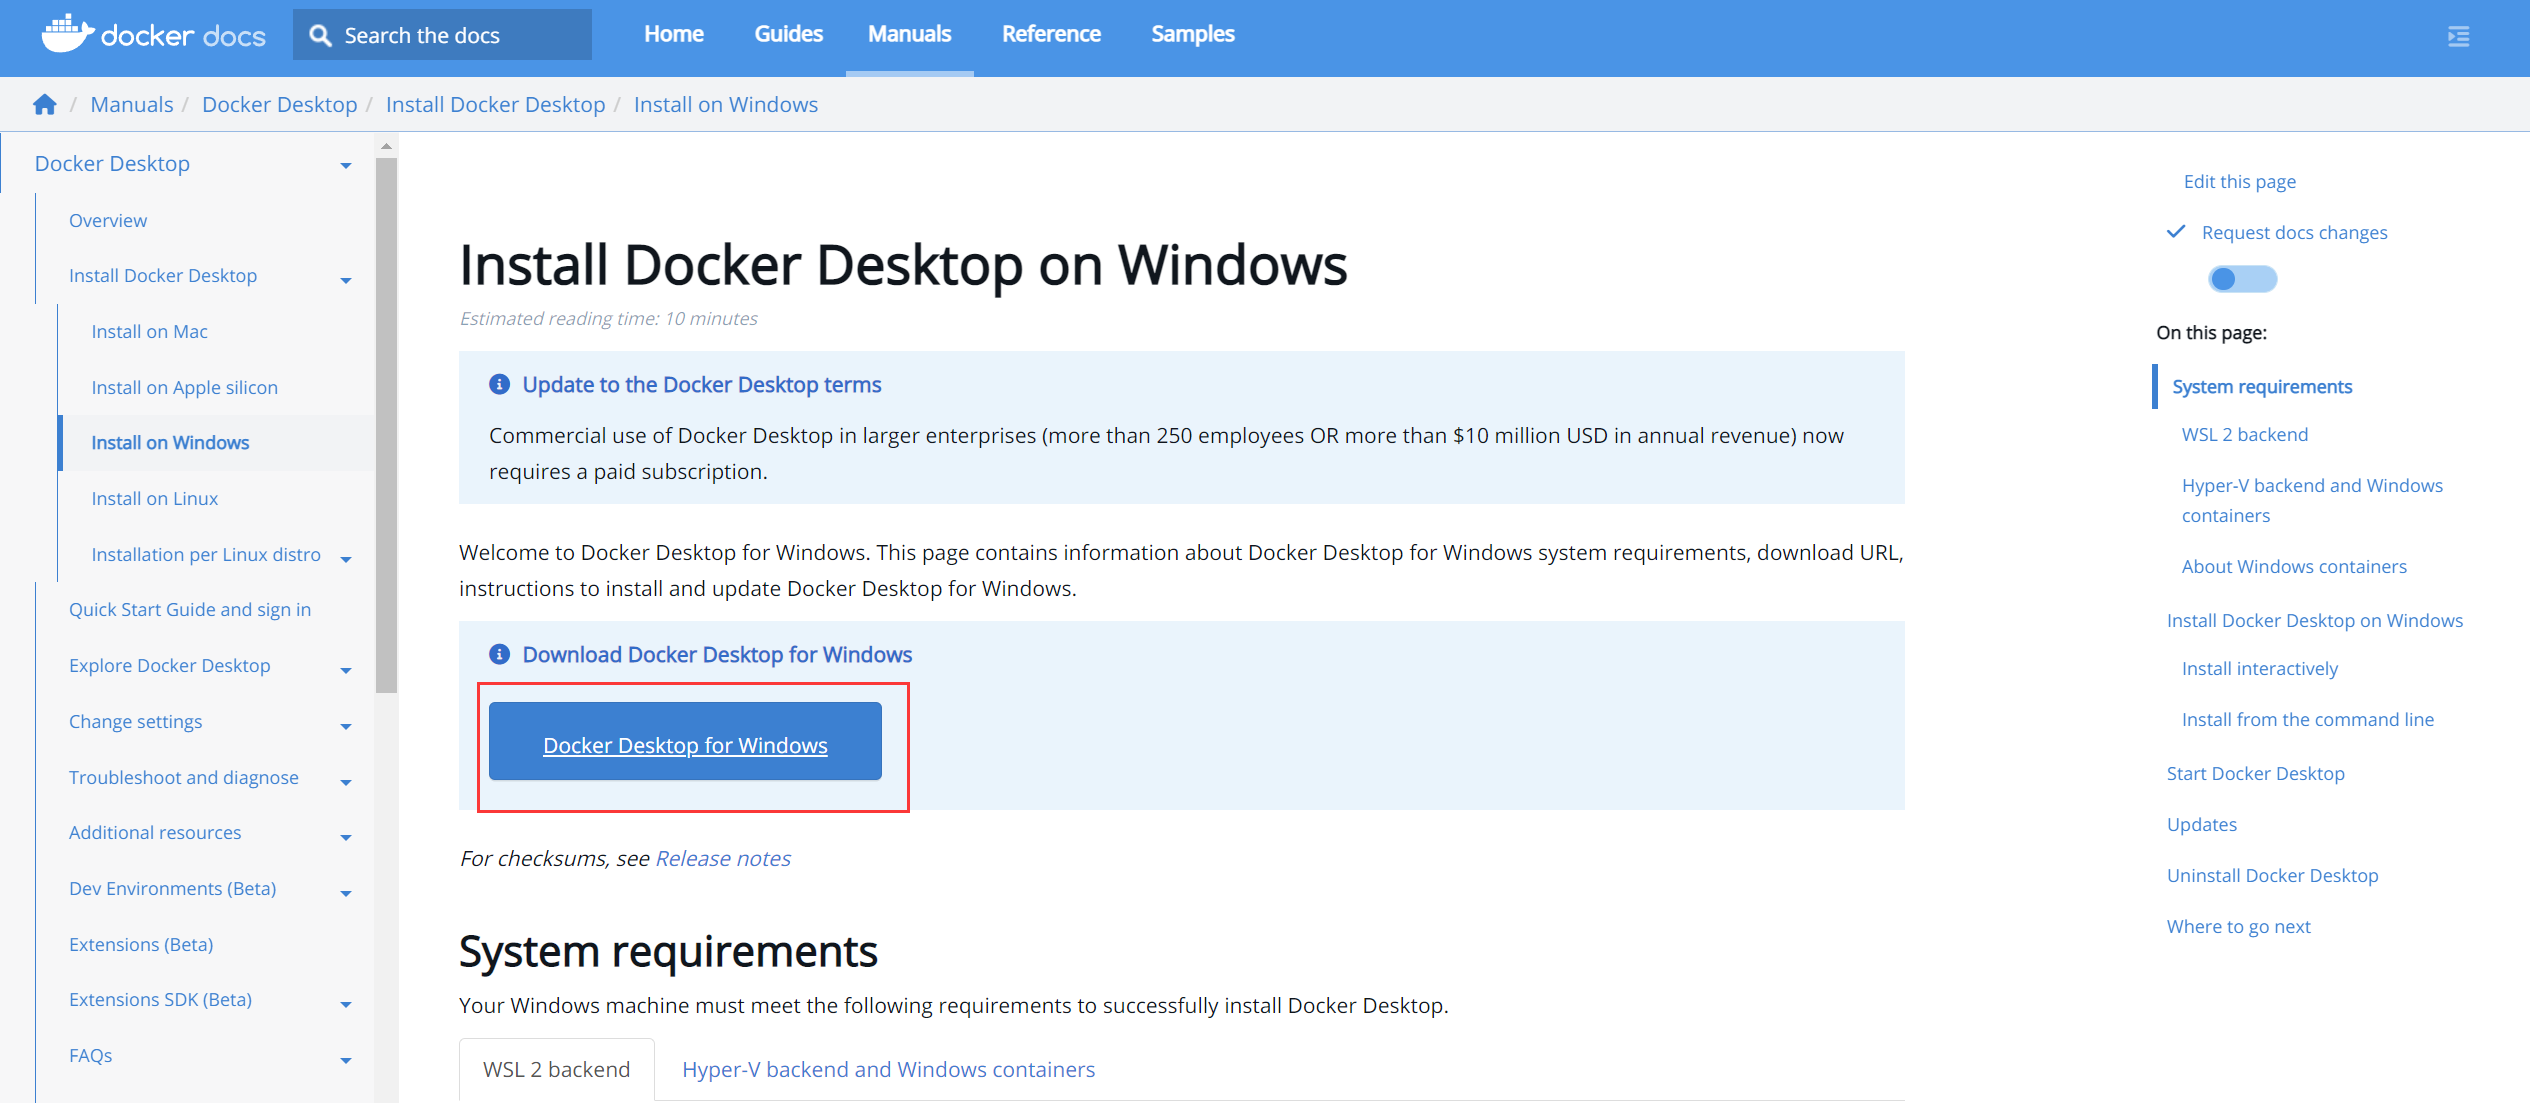Click the search magnifier icon
The height and width of the screenshot is (1103, 2530).
coord(320,36)
